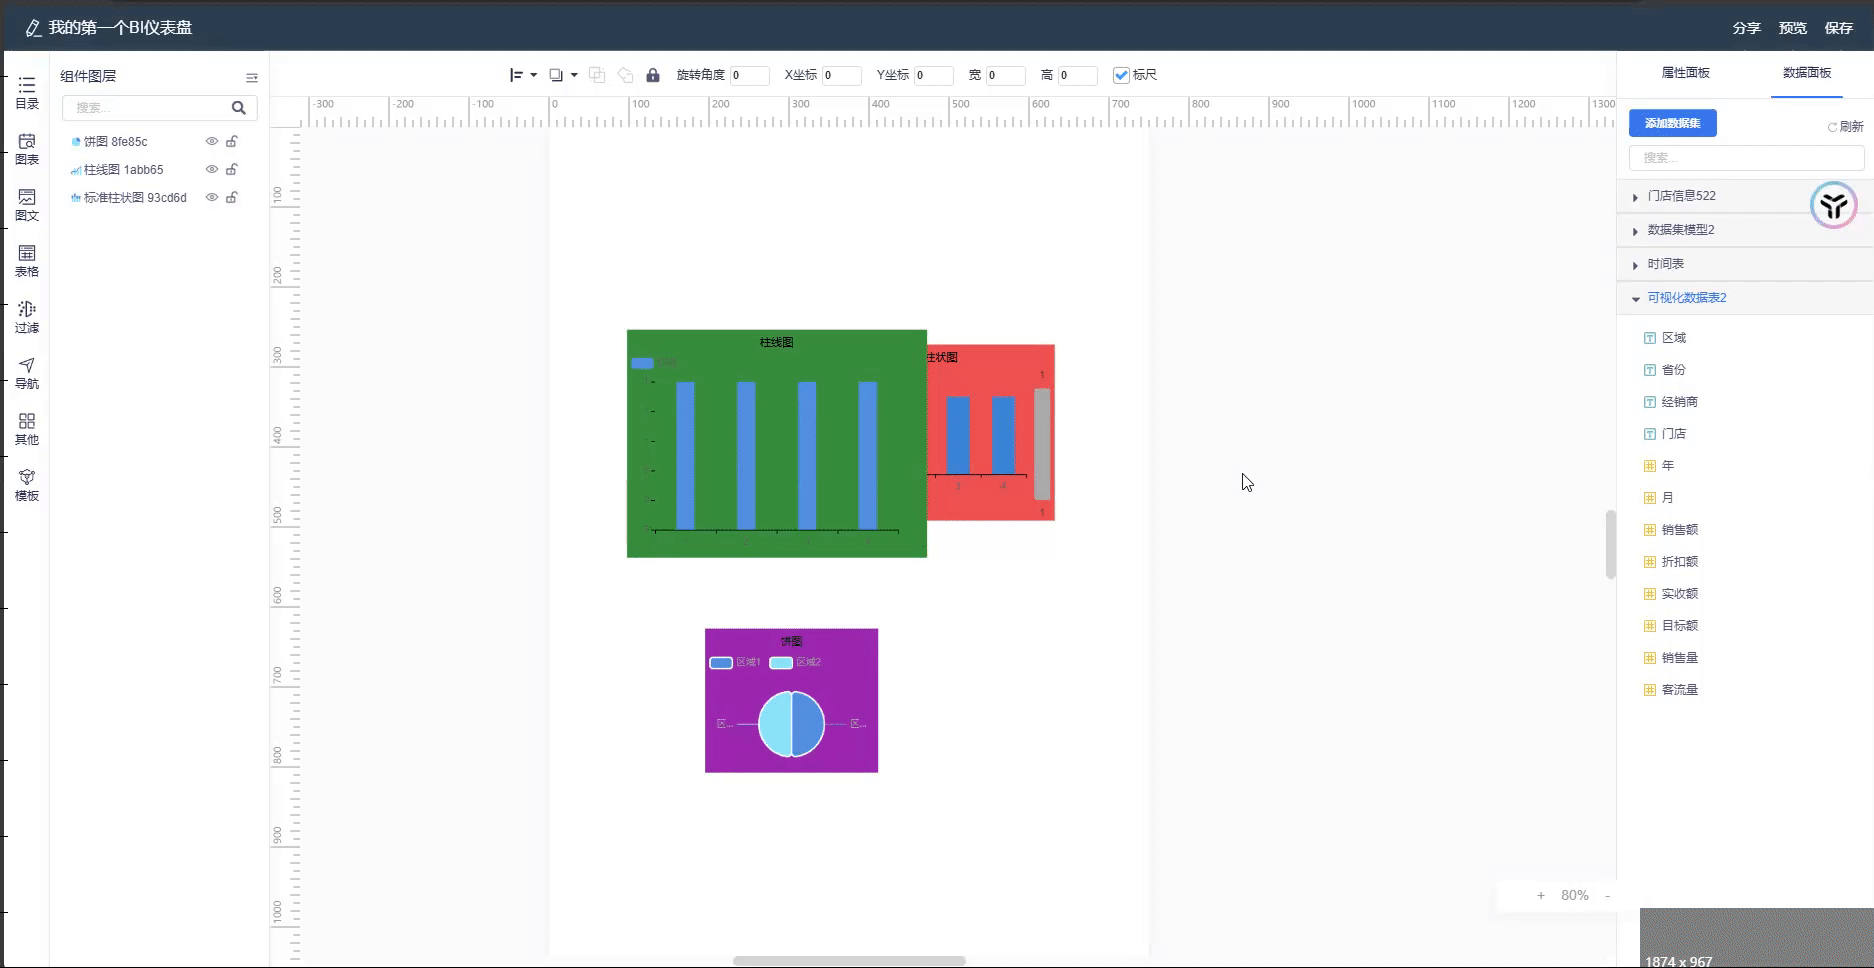Click the vertical scrollbar of the canvas

[x=1611, y=544]
